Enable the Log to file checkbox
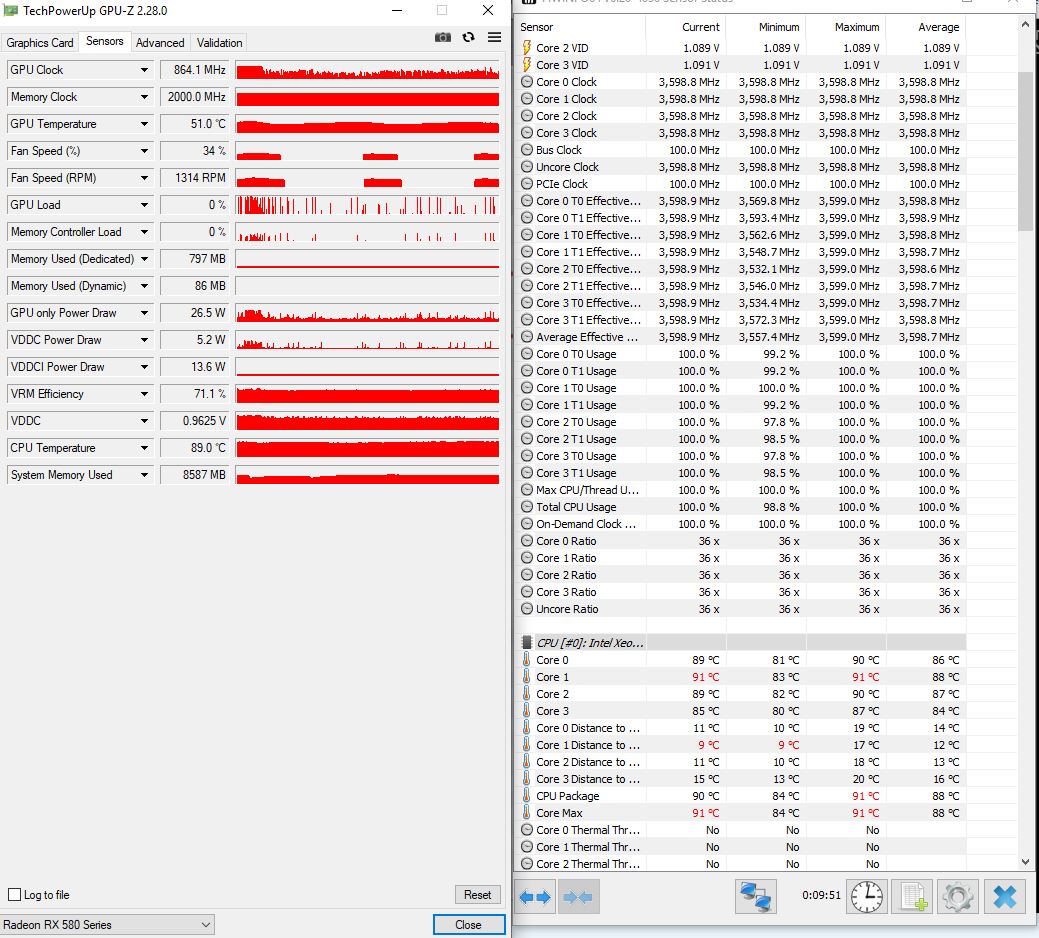The image size is (1039, 938). coord(14,895)
